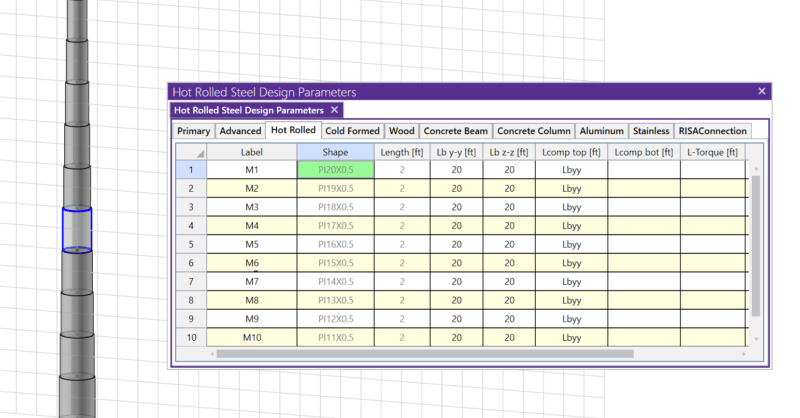This screenshot has height=418, width=800.
Task: Click the Shape column header
Action: [x=335, y=152]
